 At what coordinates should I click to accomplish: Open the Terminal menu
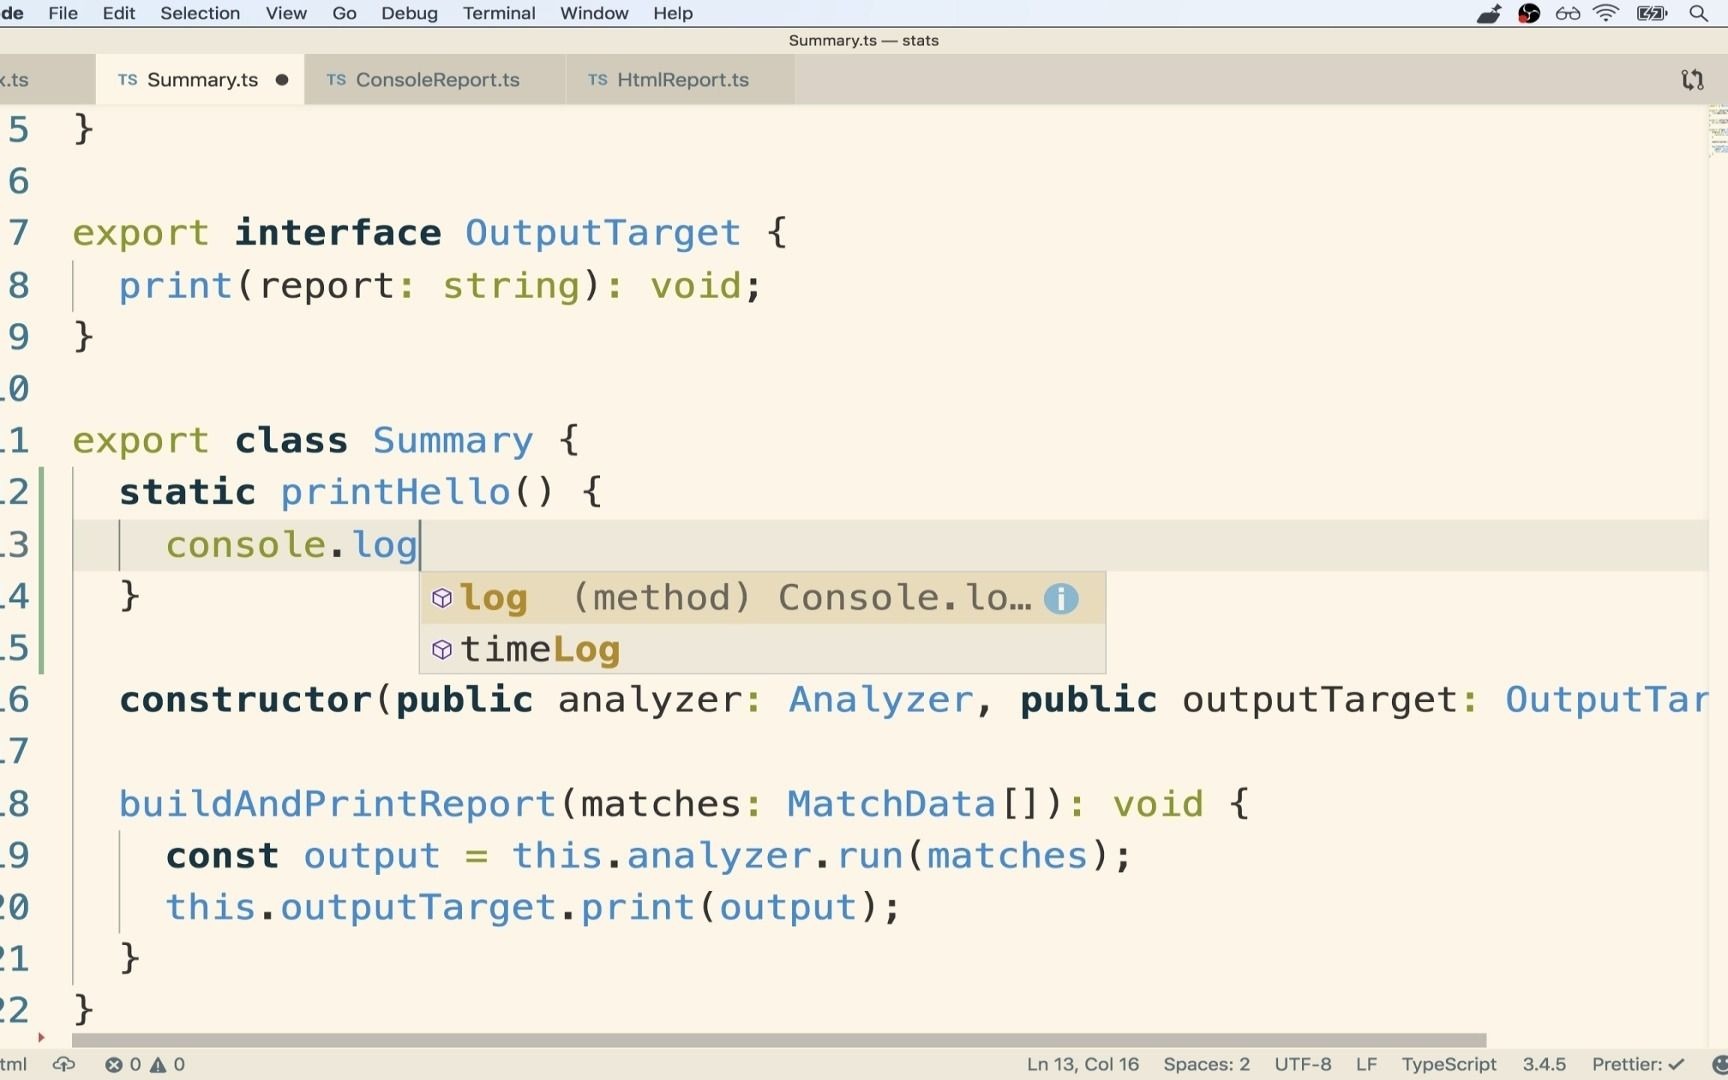point(499,13)
